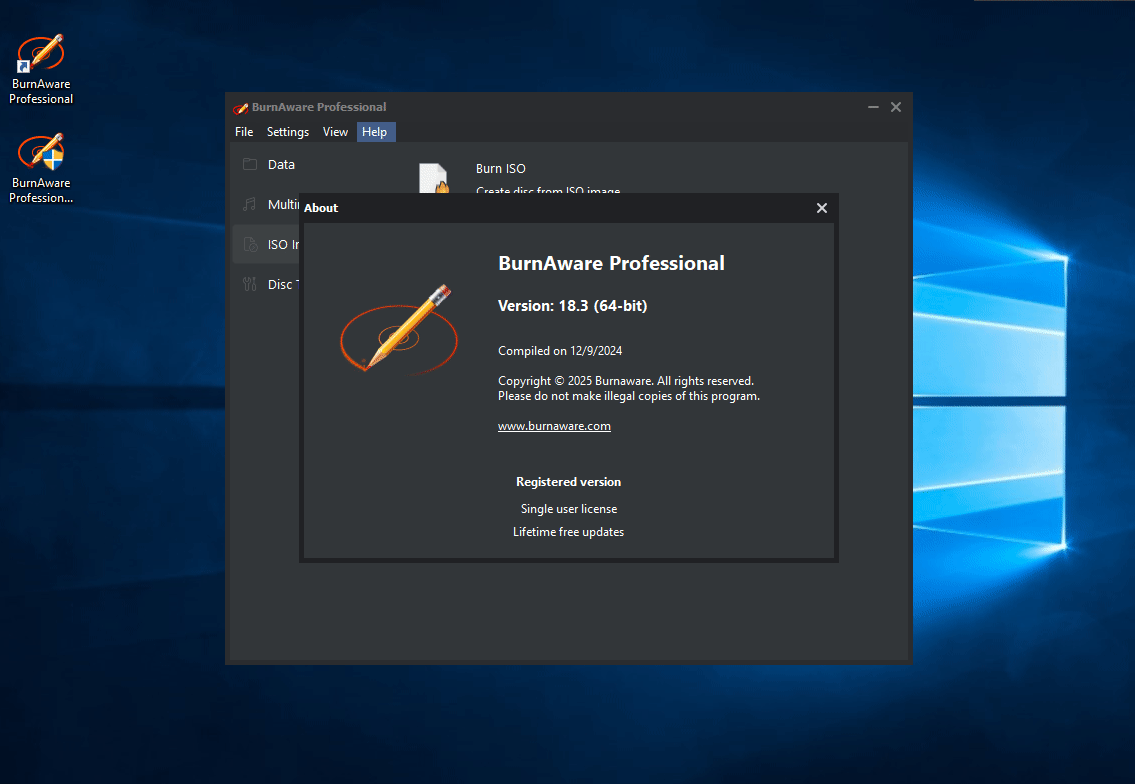
Task: Click the pencil and disc logo in About
Action: pyautogui.click(x=398, y=329)
